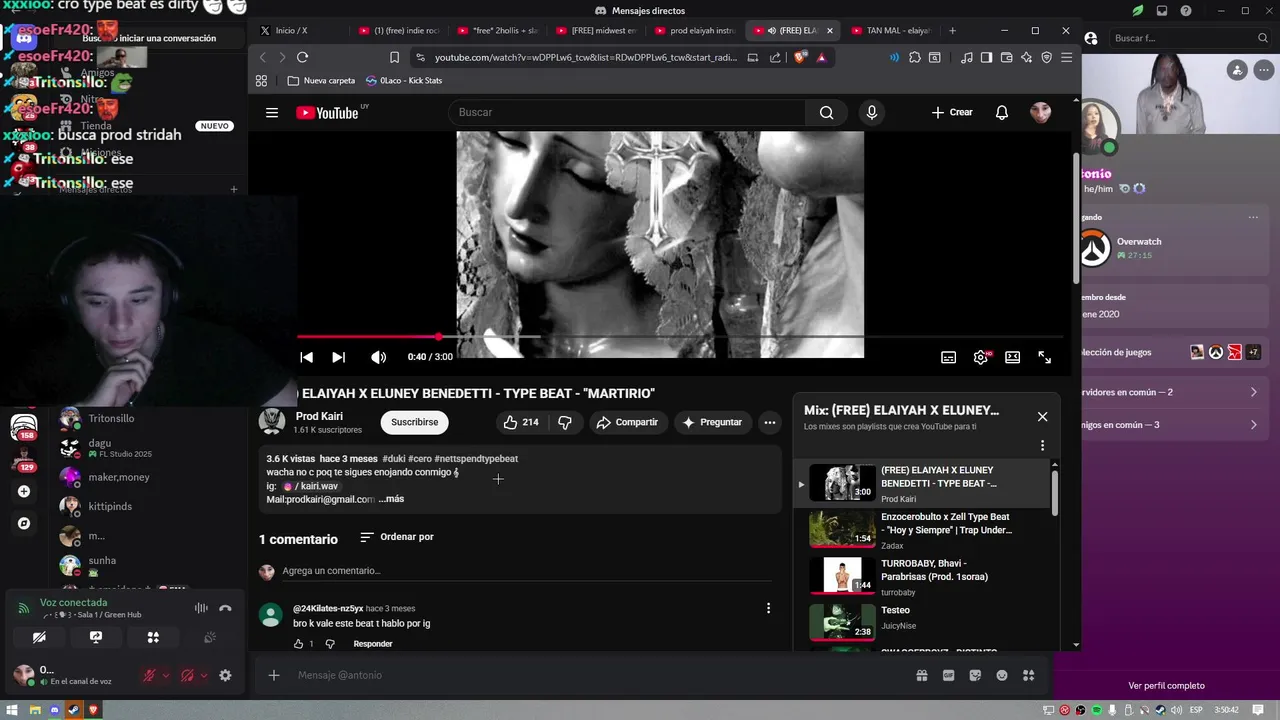Switch to the (free) indie rock tab

coord(398,31)
